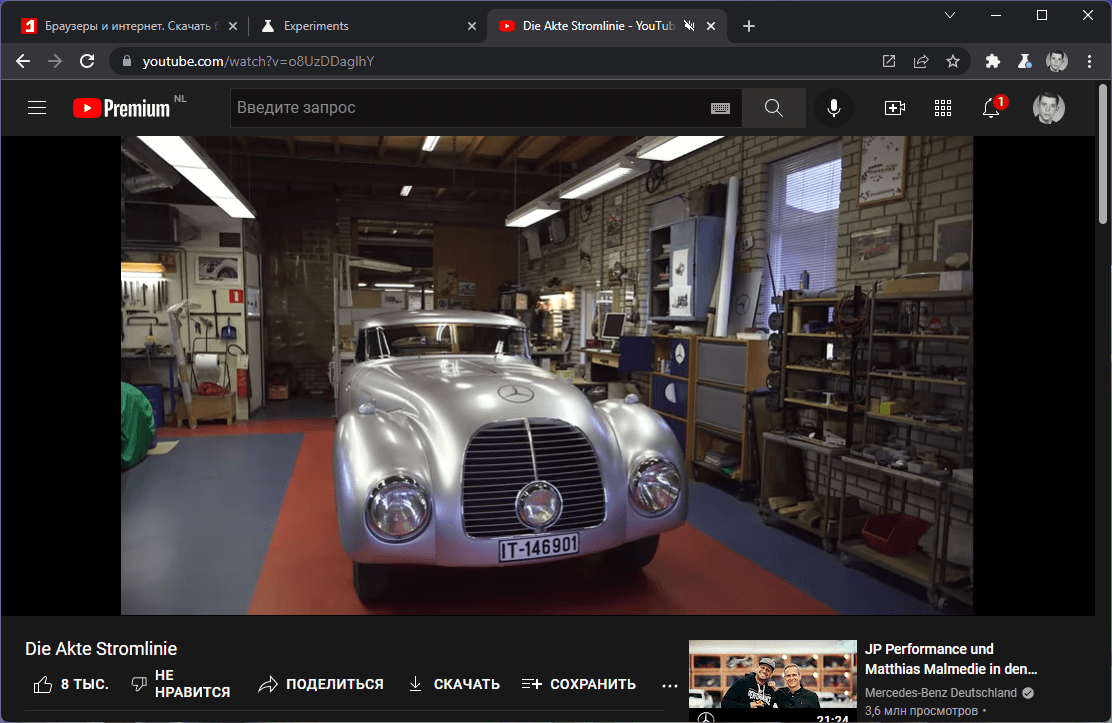
Task: Expand the tab search chevron
Action: (950, 15)
